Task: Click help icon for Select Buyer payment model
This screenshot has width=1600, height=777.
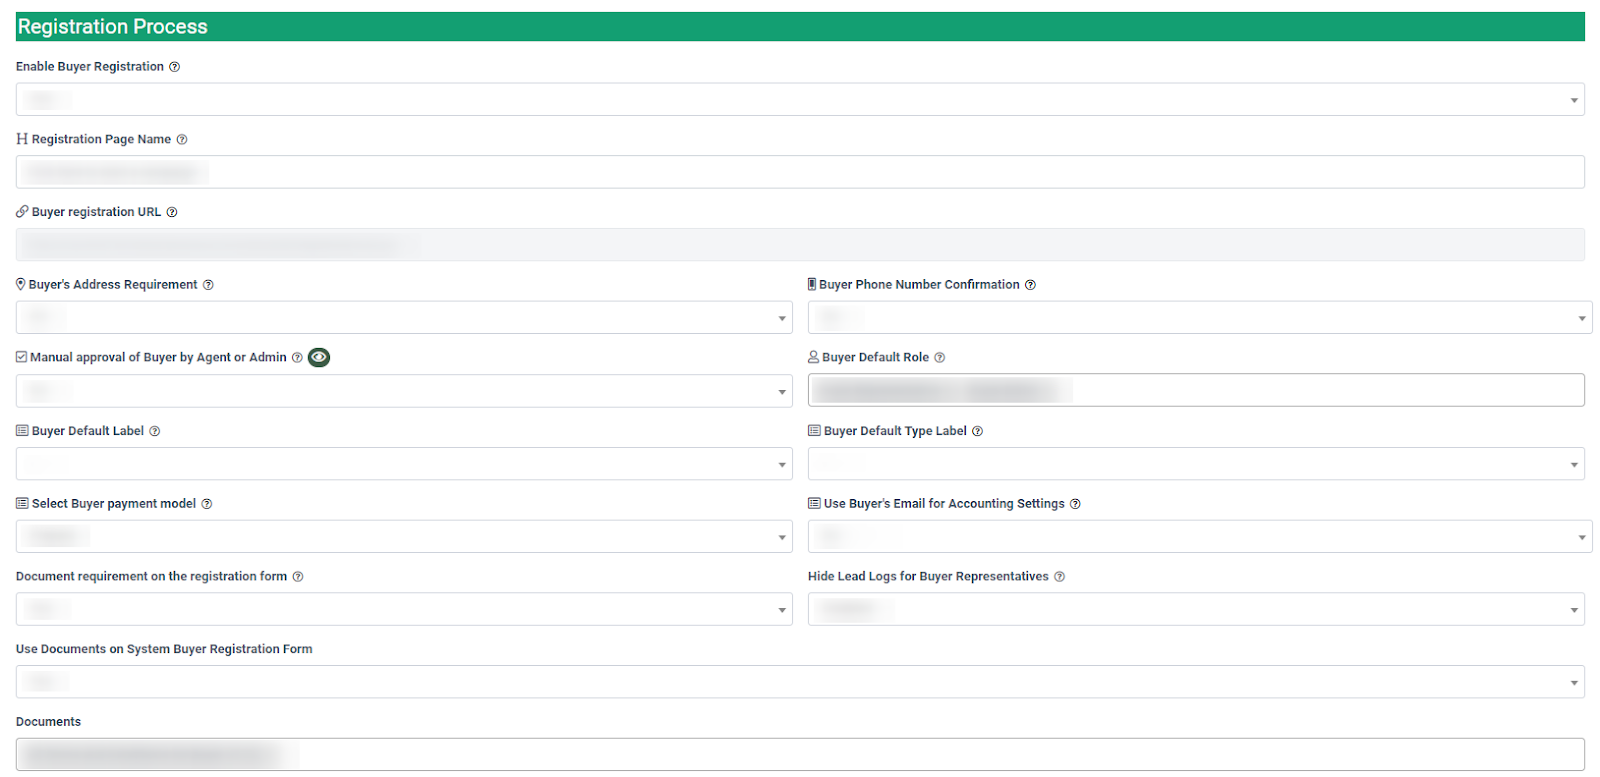Action: tap(207, 504)
